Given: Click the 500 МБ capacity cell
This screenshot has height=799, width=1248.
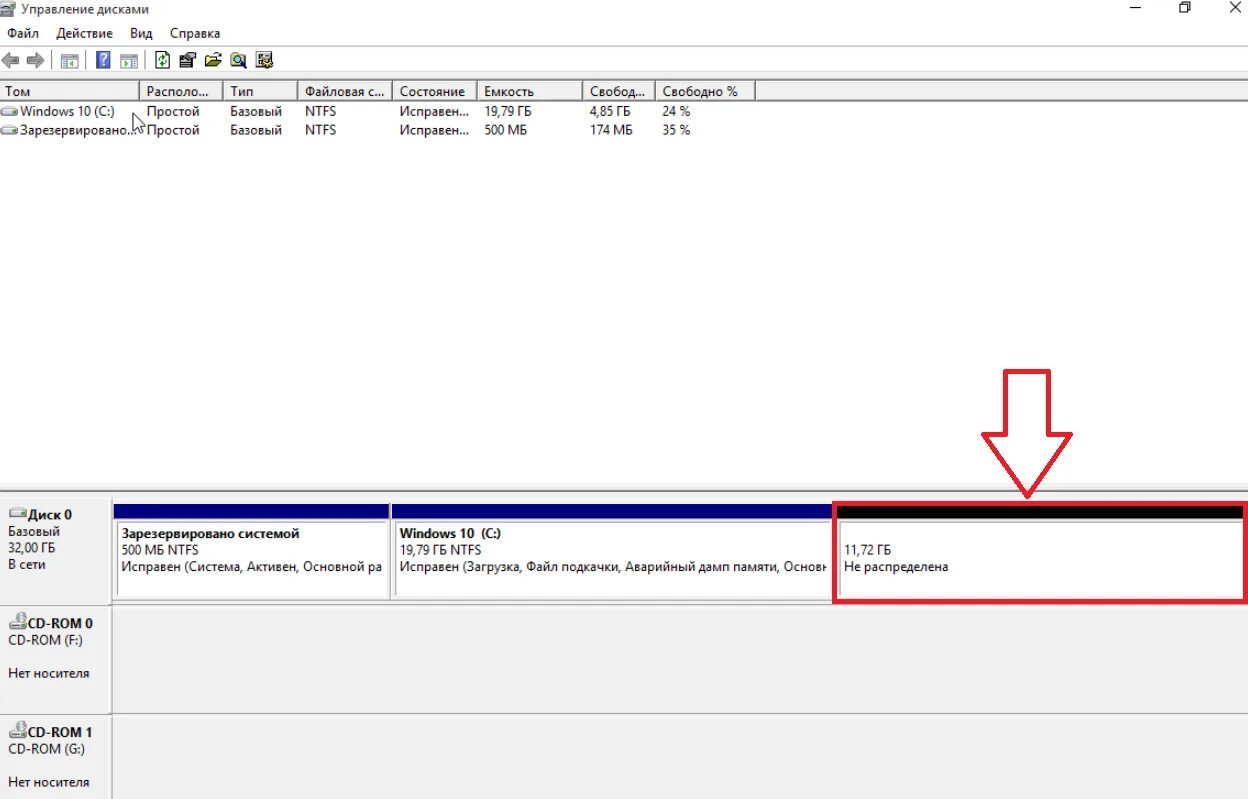Looking at the screenshot, I should pos(506,131).
